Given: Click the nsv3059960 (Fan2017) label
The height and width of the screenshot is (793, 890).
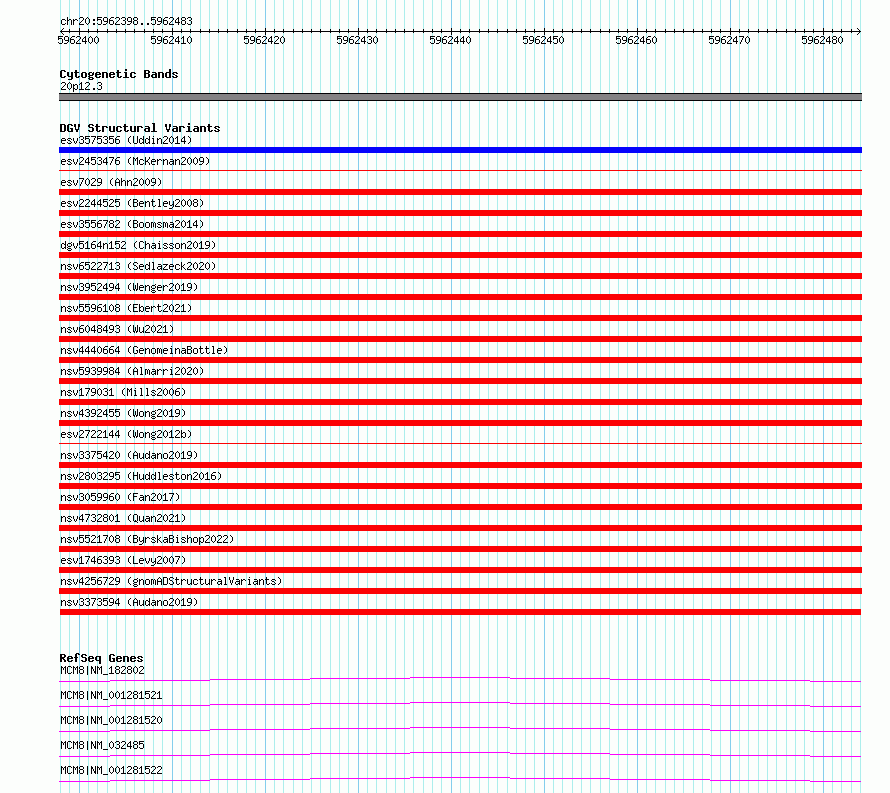Looking at the screenshot, I should (x=120, y=497).
